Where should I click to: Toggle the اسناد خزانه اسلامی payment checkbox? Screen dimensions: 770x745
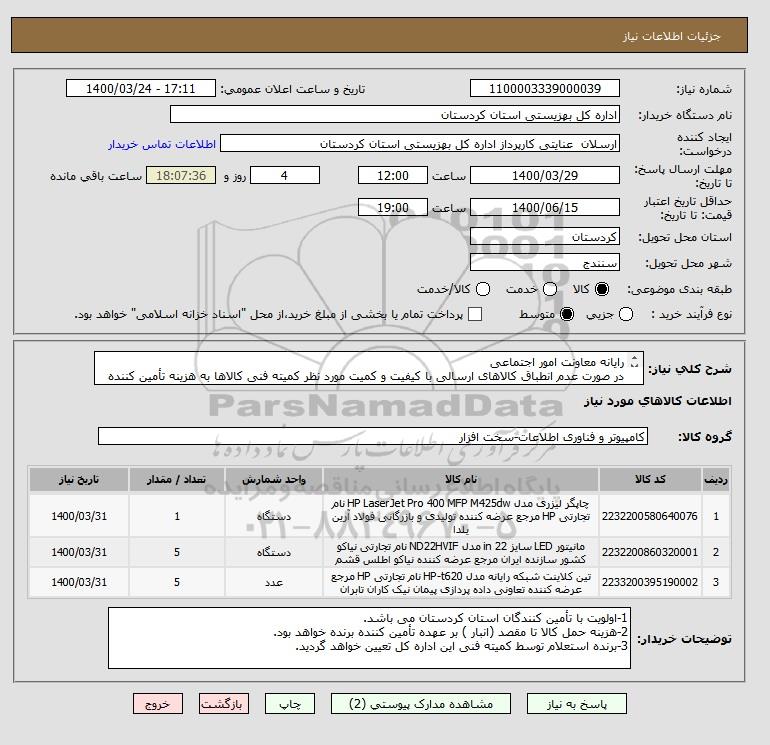point(475,314)
